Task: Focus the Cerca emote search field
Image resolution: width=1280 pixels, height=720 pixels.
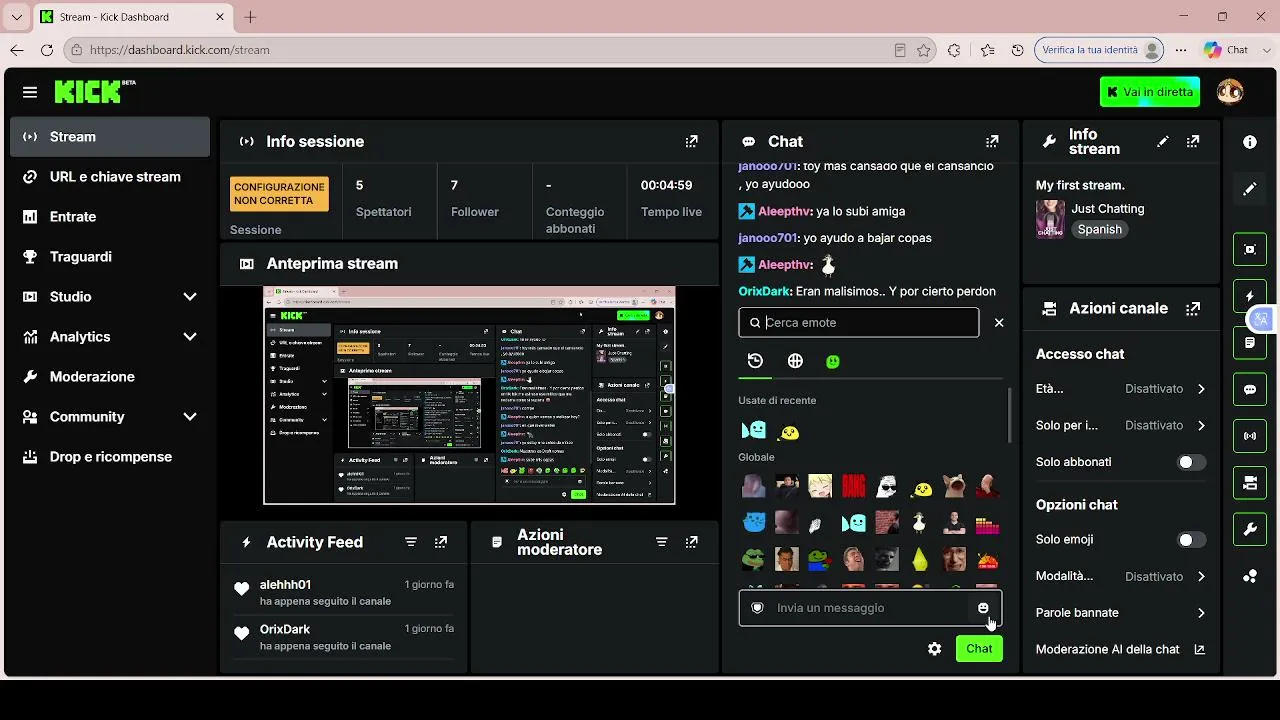Action: [859, 323]
